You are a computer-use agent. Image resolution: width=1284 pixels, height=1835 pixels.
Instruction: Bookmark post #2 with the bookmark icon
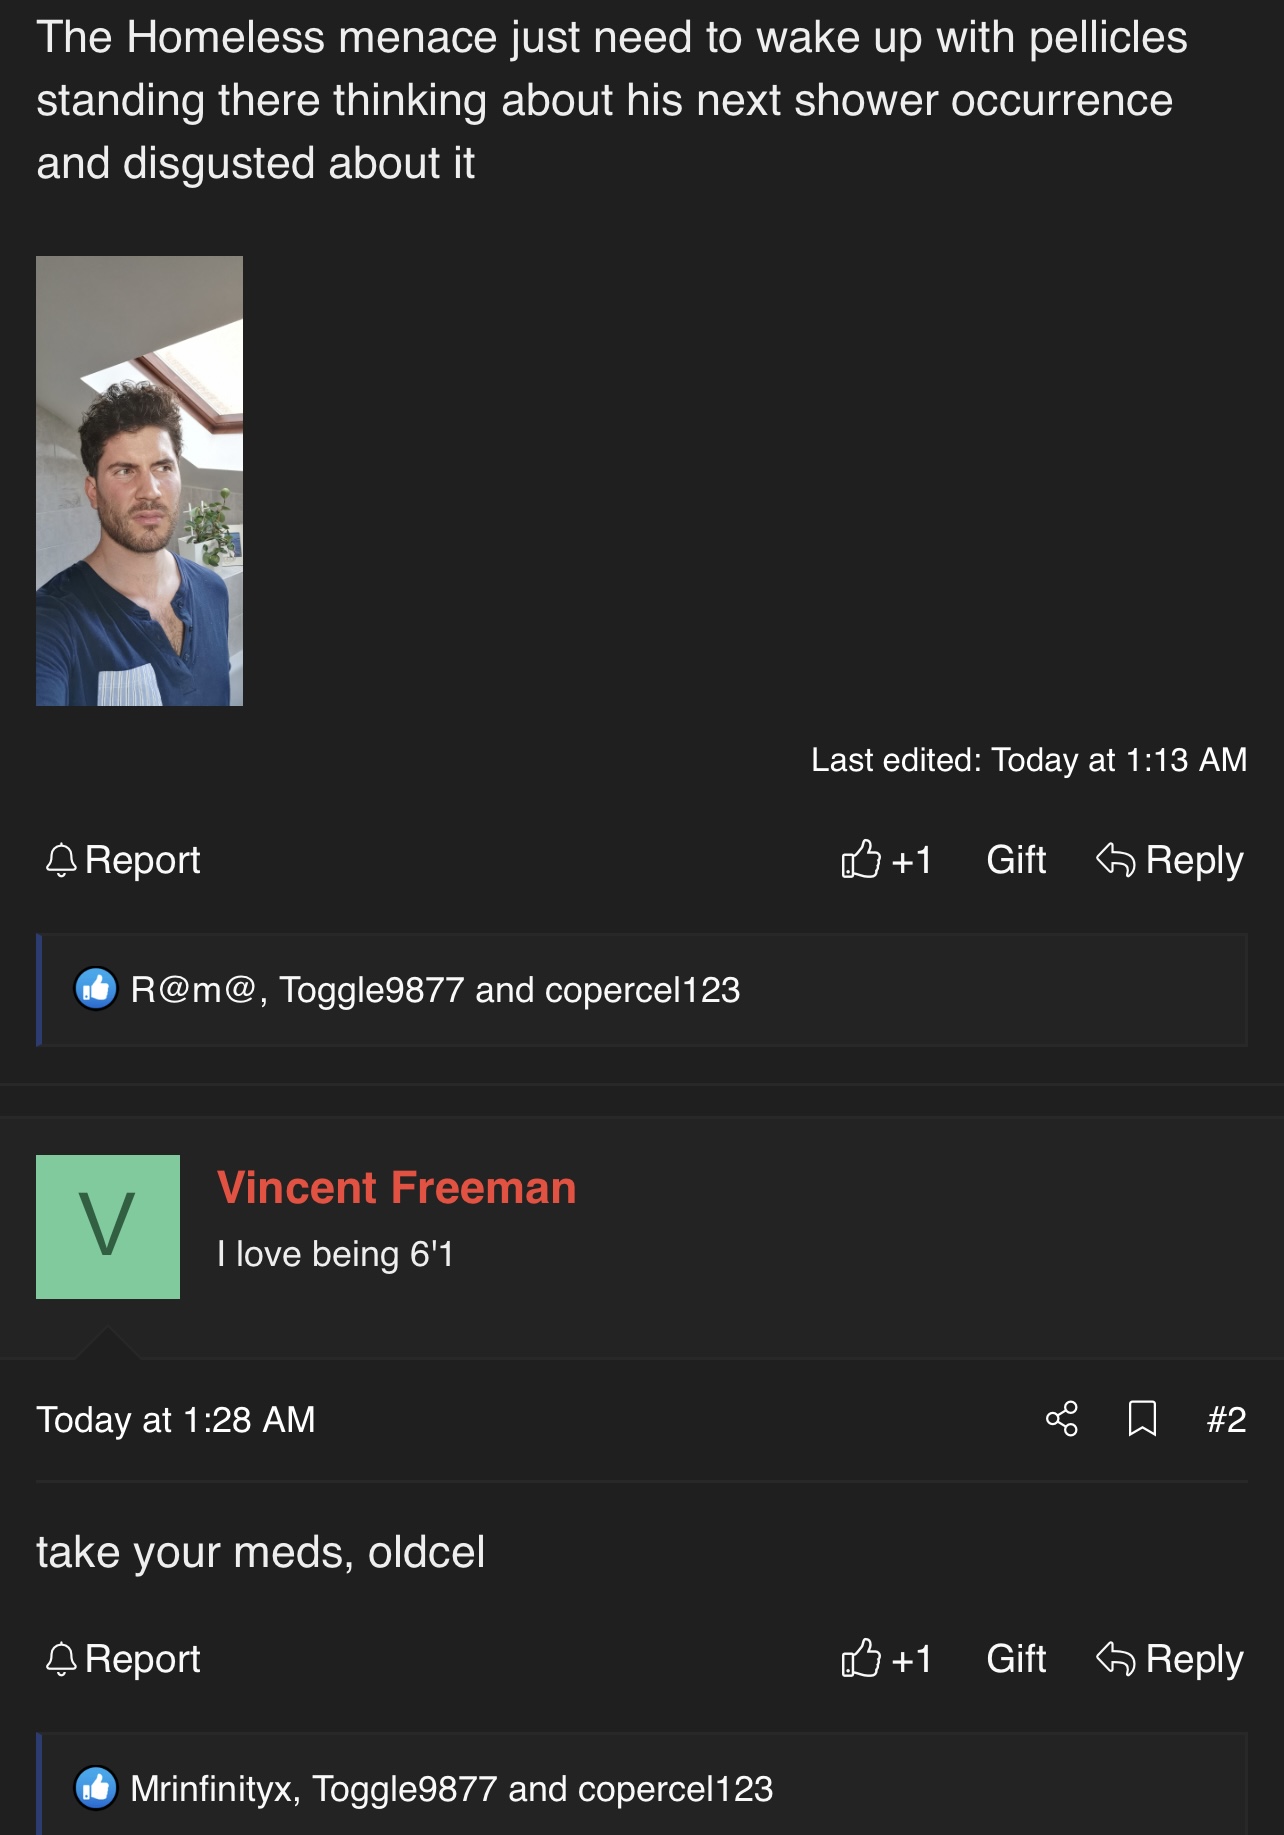click(x=1142, y=1419)
